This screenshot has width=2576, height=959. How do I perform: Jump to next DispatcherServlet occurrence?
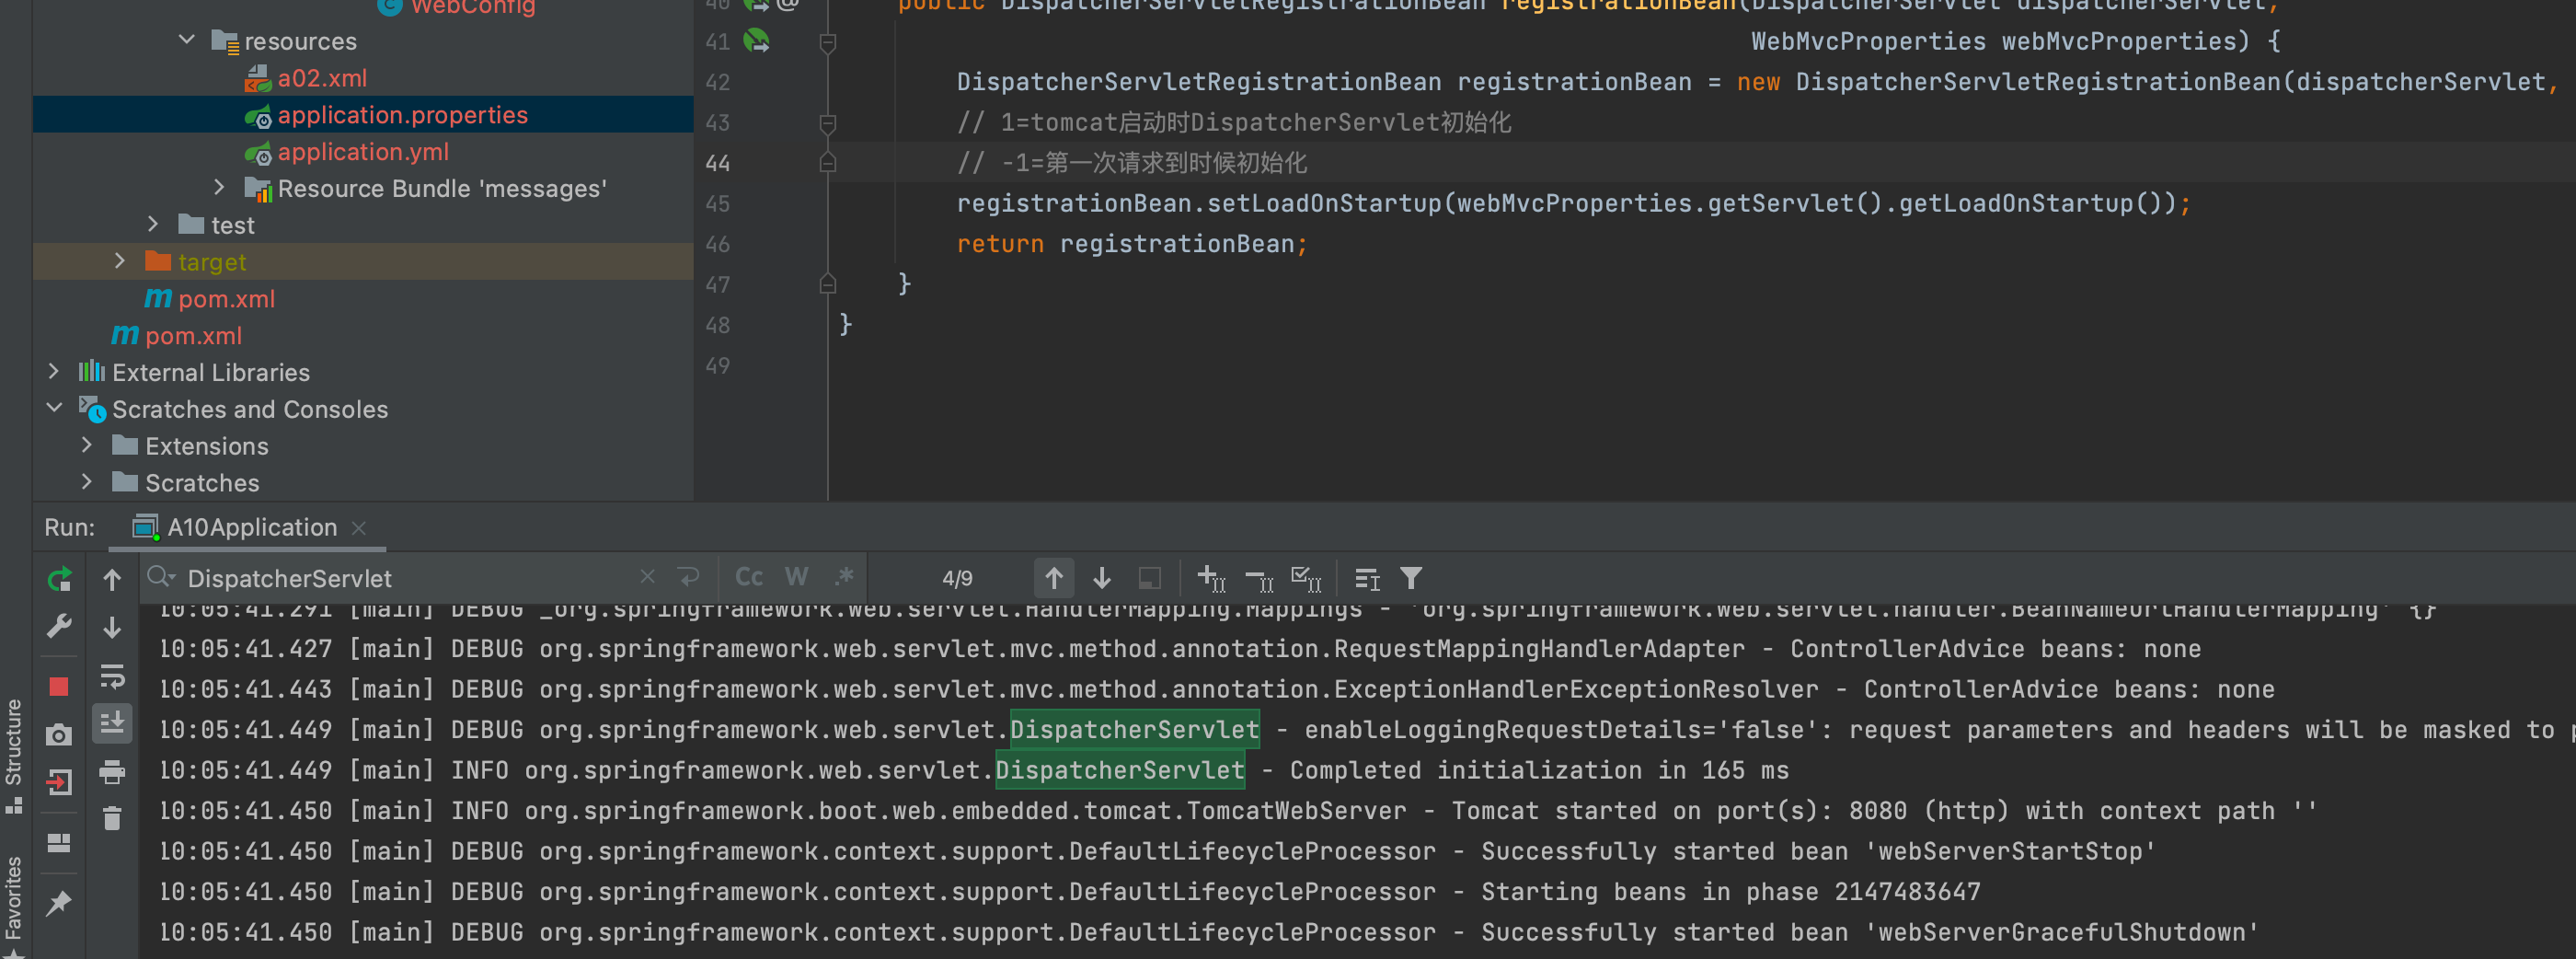point(1100,578)
